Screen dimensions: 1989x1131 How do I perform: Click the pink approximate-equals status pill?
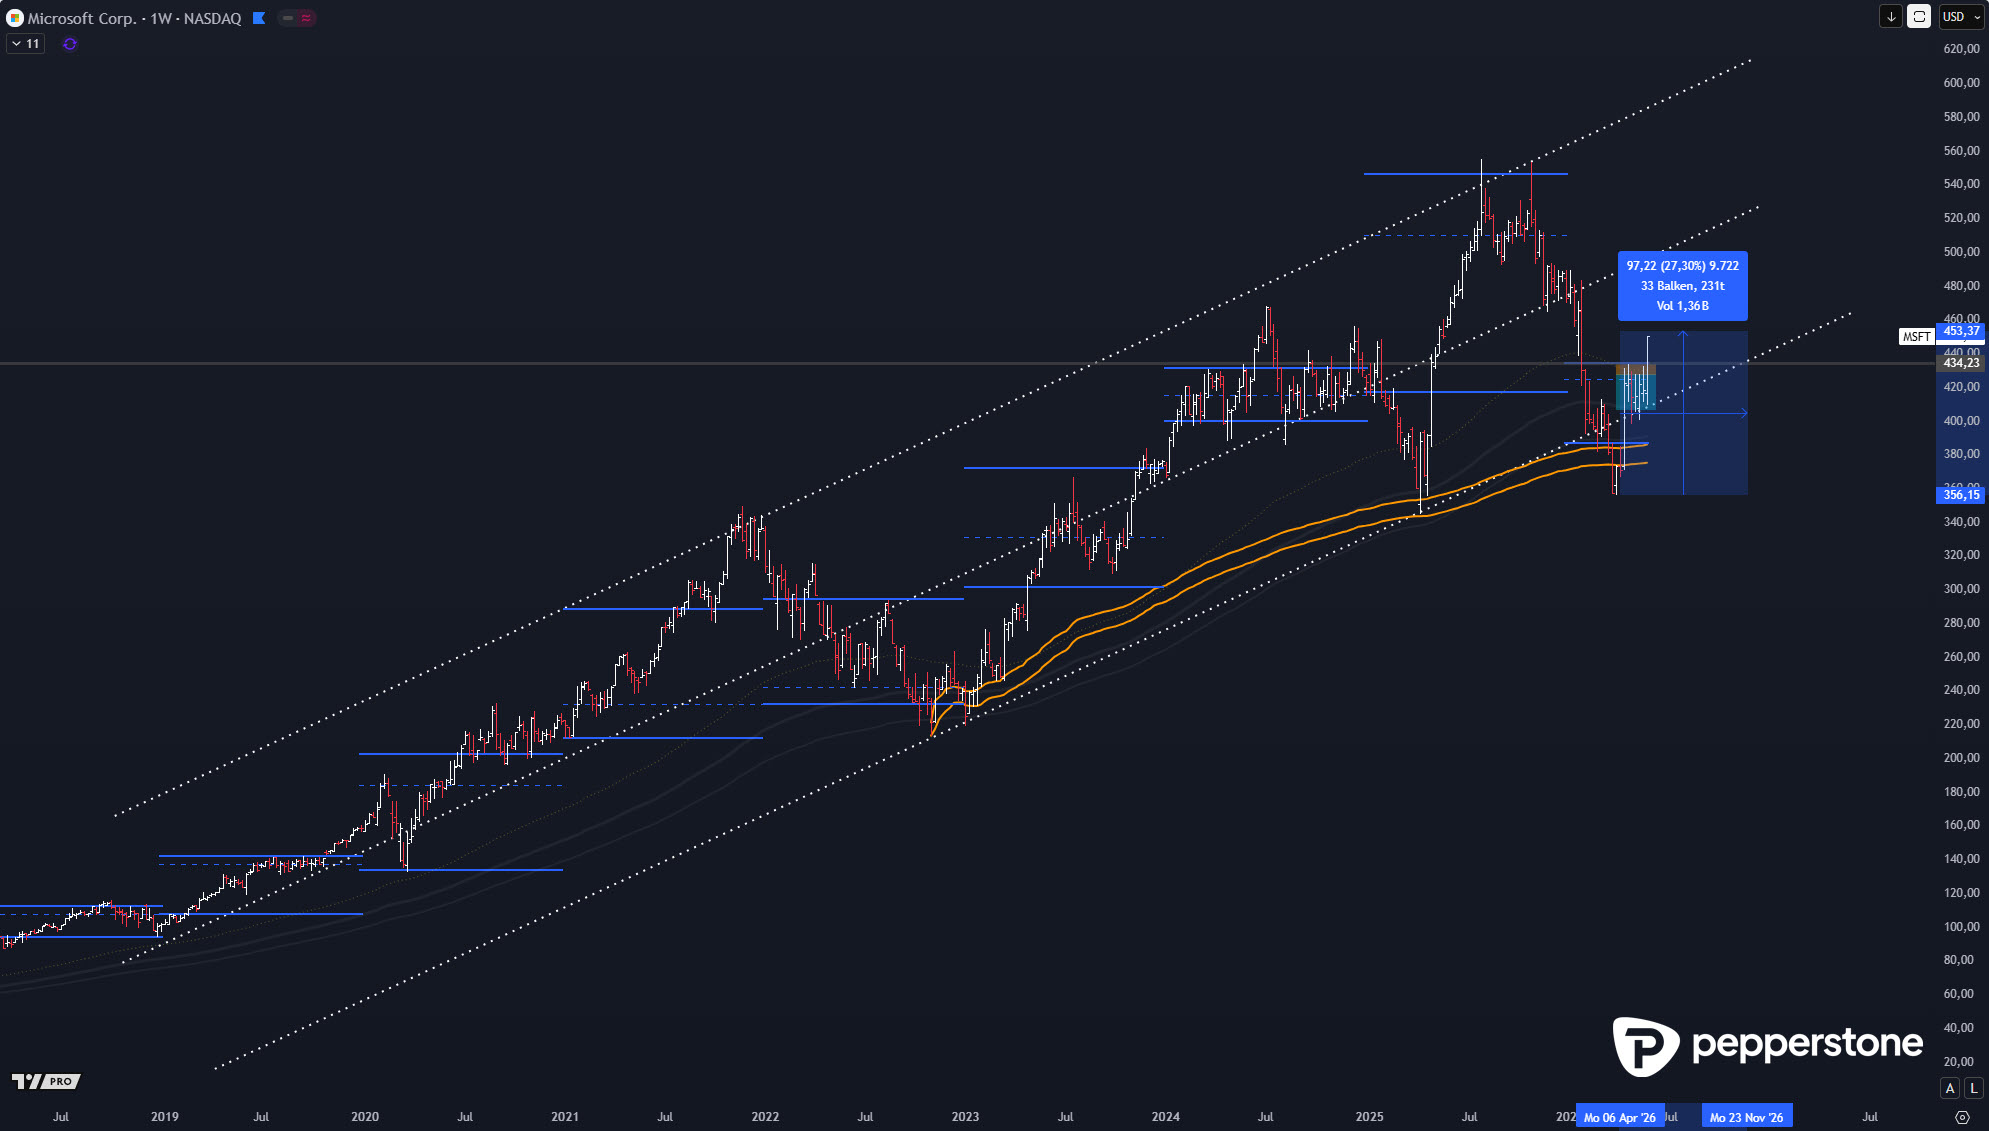306,18
